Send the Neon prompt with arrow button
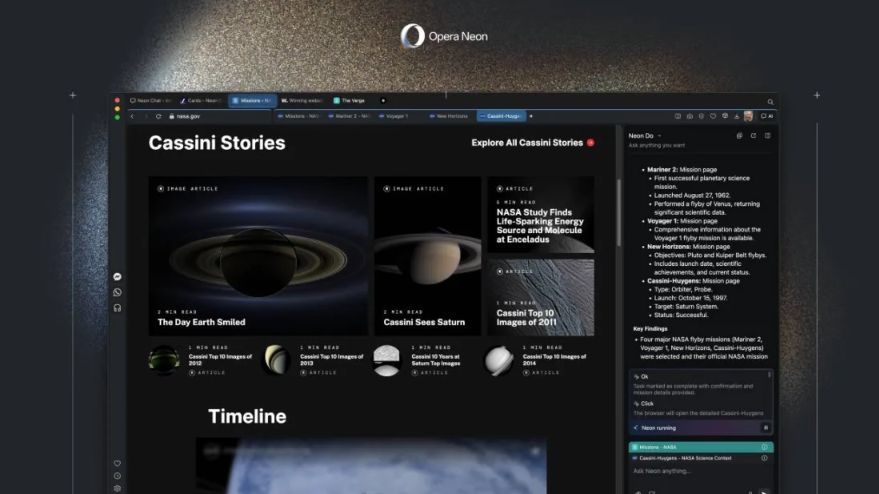 coord(765,491)
